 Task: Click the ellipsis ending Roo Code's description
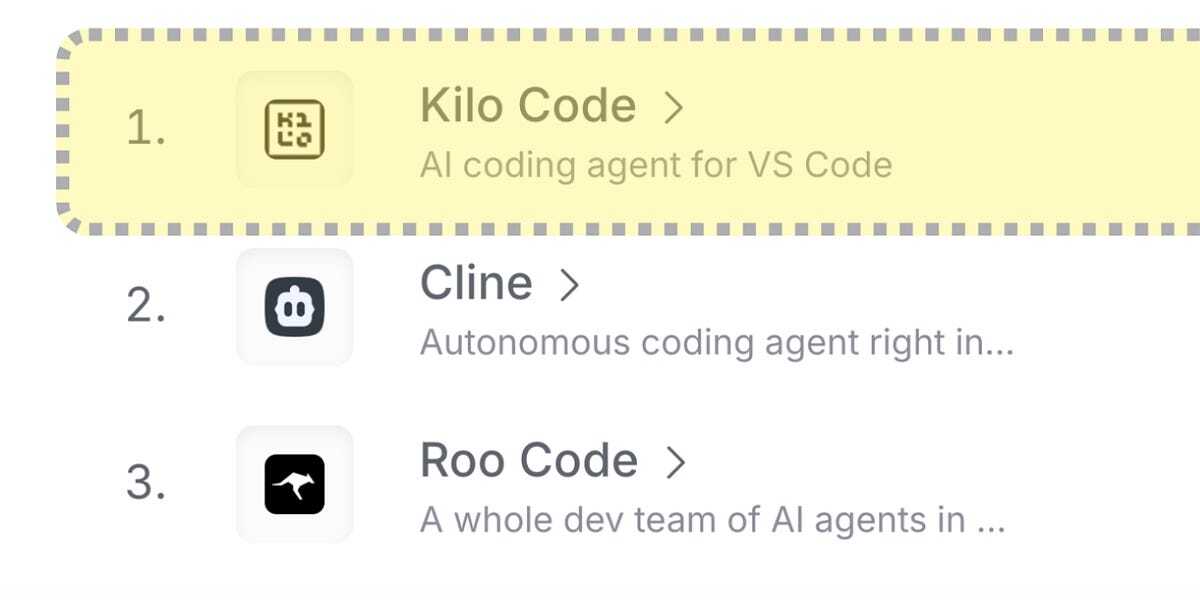[x=989, y=530]
